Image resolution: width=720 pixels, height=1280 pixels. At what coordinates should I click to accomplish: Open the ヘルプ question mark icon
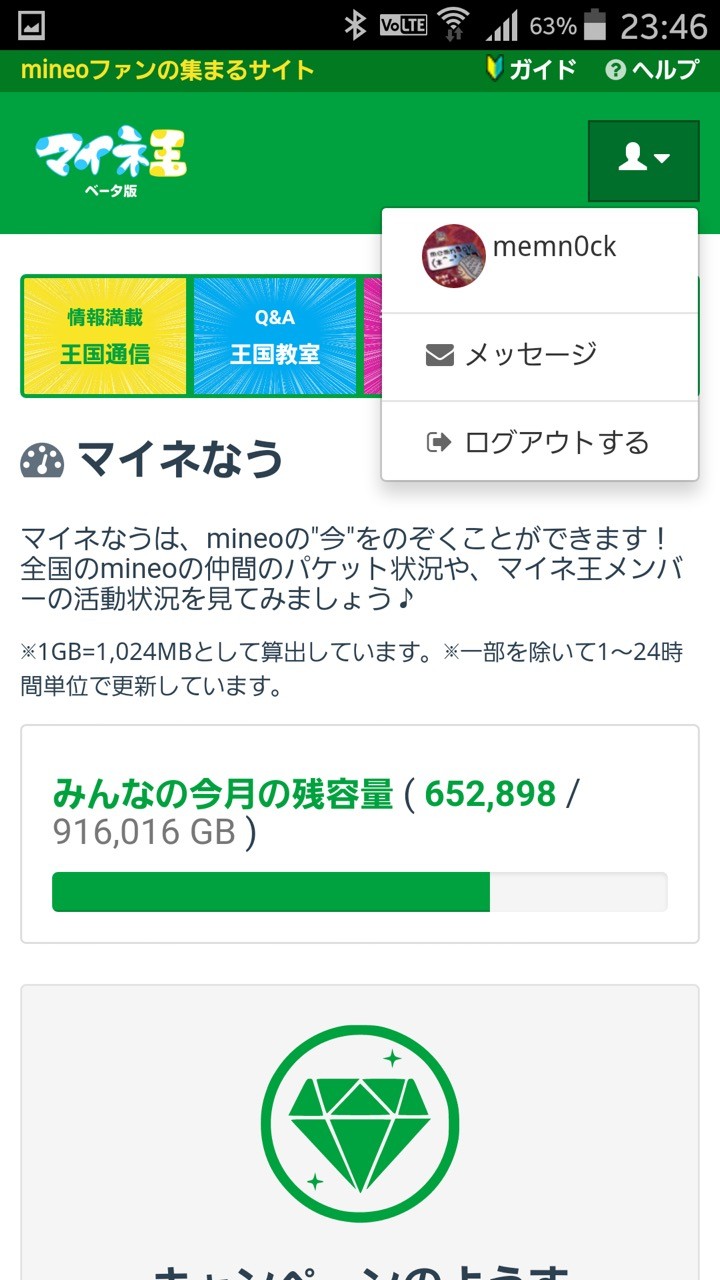616,70
